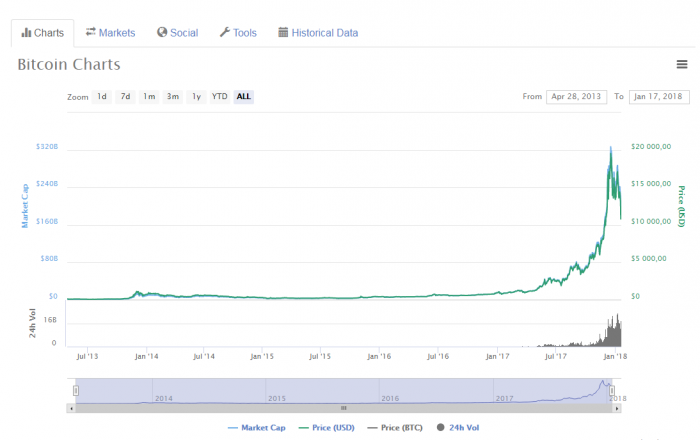Click the 2016 label in navigator
The height and width of the screenshot is (440, 700).
pos(390,398)
